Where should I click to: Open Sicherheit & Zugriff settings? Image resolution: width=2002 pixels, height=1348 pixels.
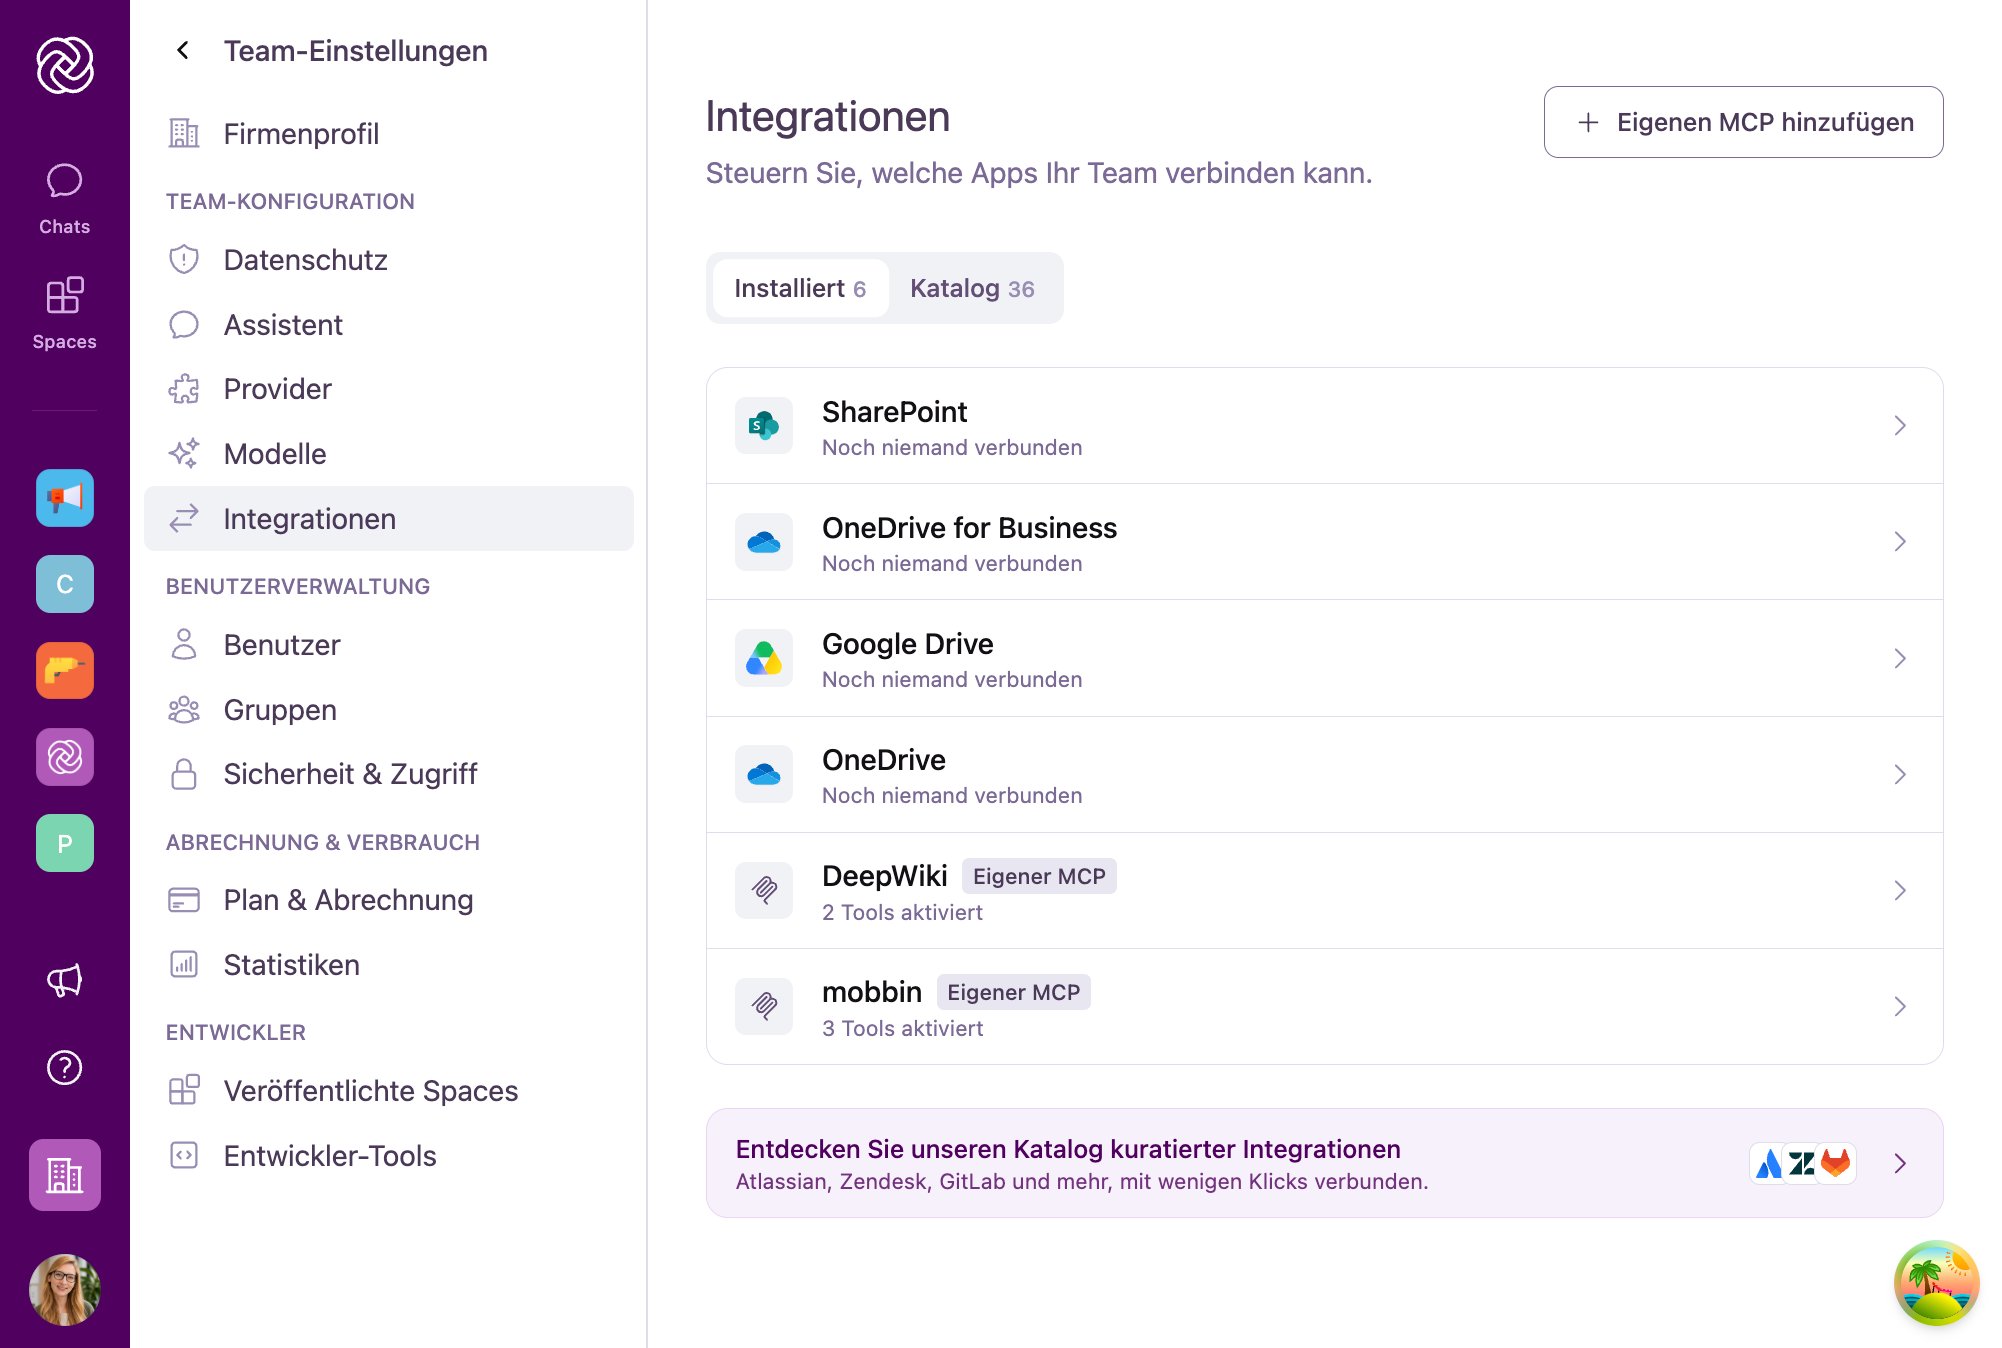tap(389, 773)
